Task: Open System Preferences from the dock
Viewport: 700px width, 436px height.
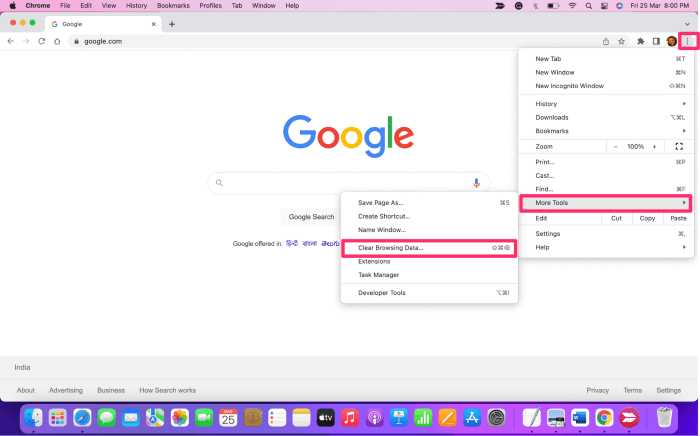Action: 496,418
